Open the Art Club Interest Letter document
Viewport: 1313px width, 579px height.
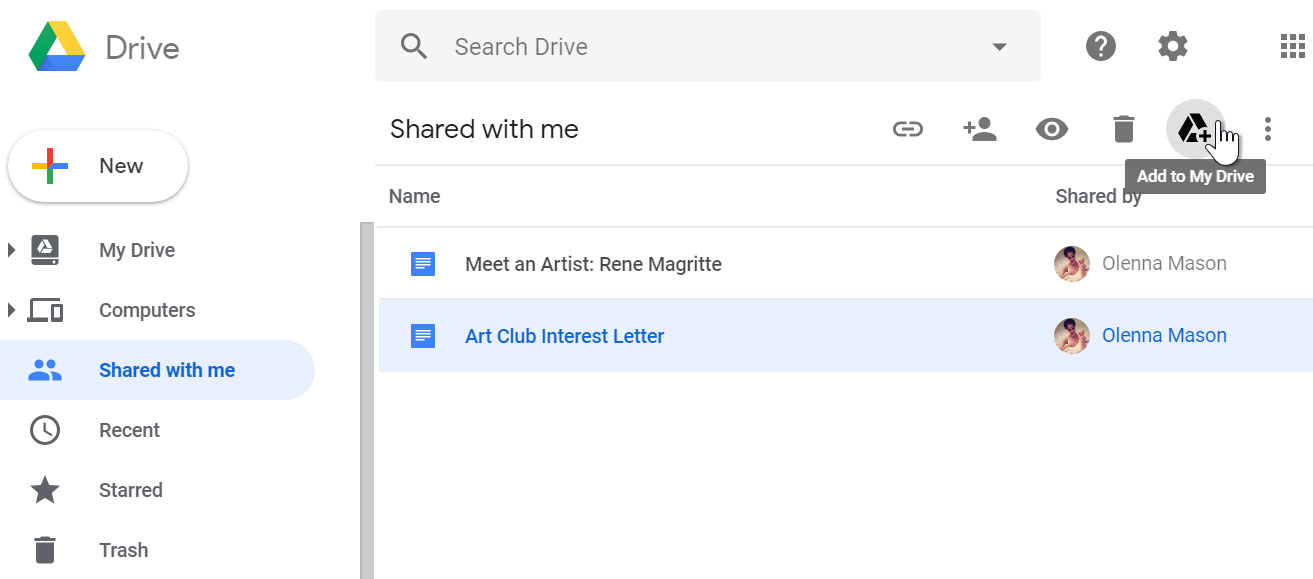tap(564, 336)
